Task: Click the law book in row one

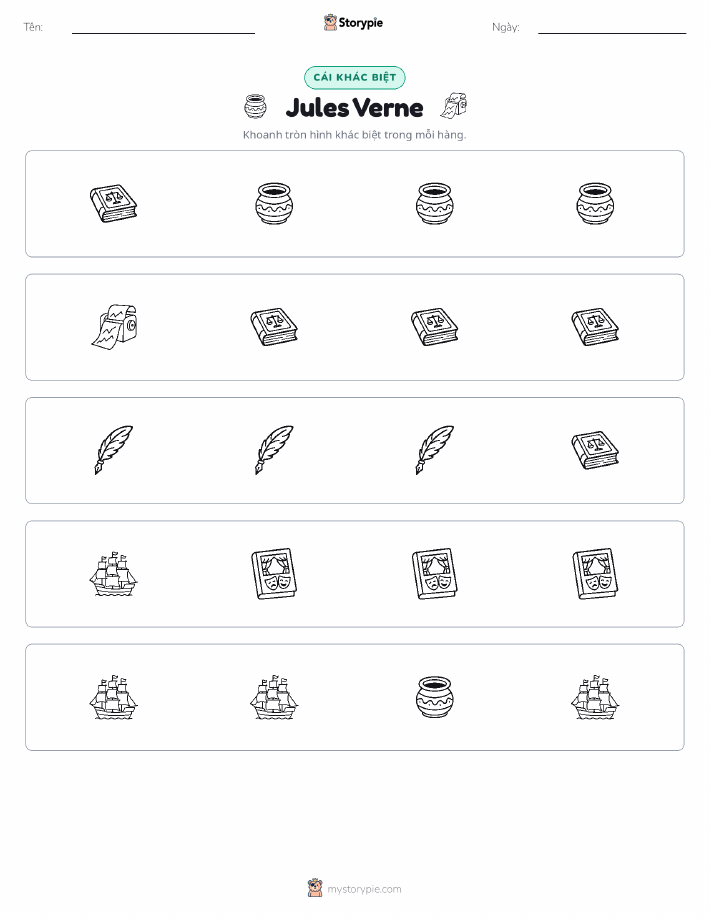Action: pyautogui.click(x=113, y=204)
